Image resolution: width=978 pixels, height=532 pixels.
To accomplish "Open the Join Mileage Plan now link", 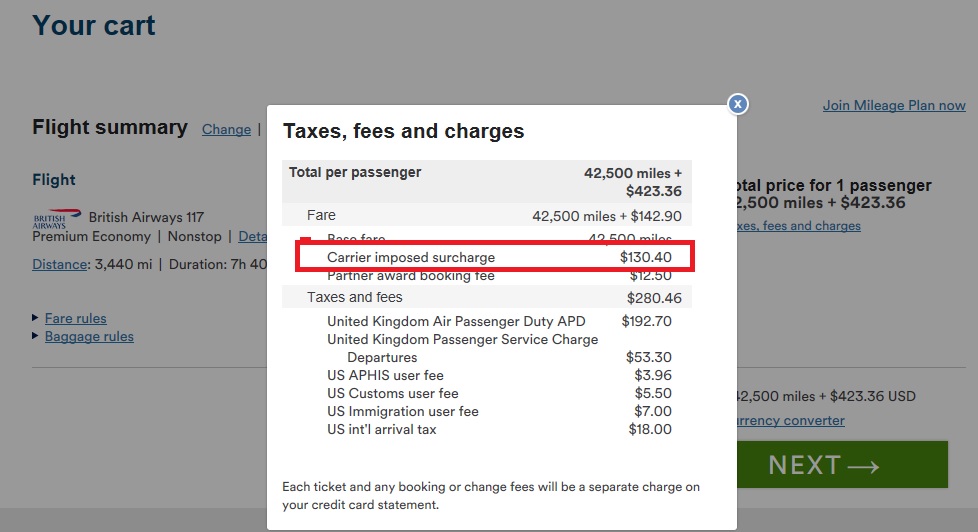I will coord(894,105).
